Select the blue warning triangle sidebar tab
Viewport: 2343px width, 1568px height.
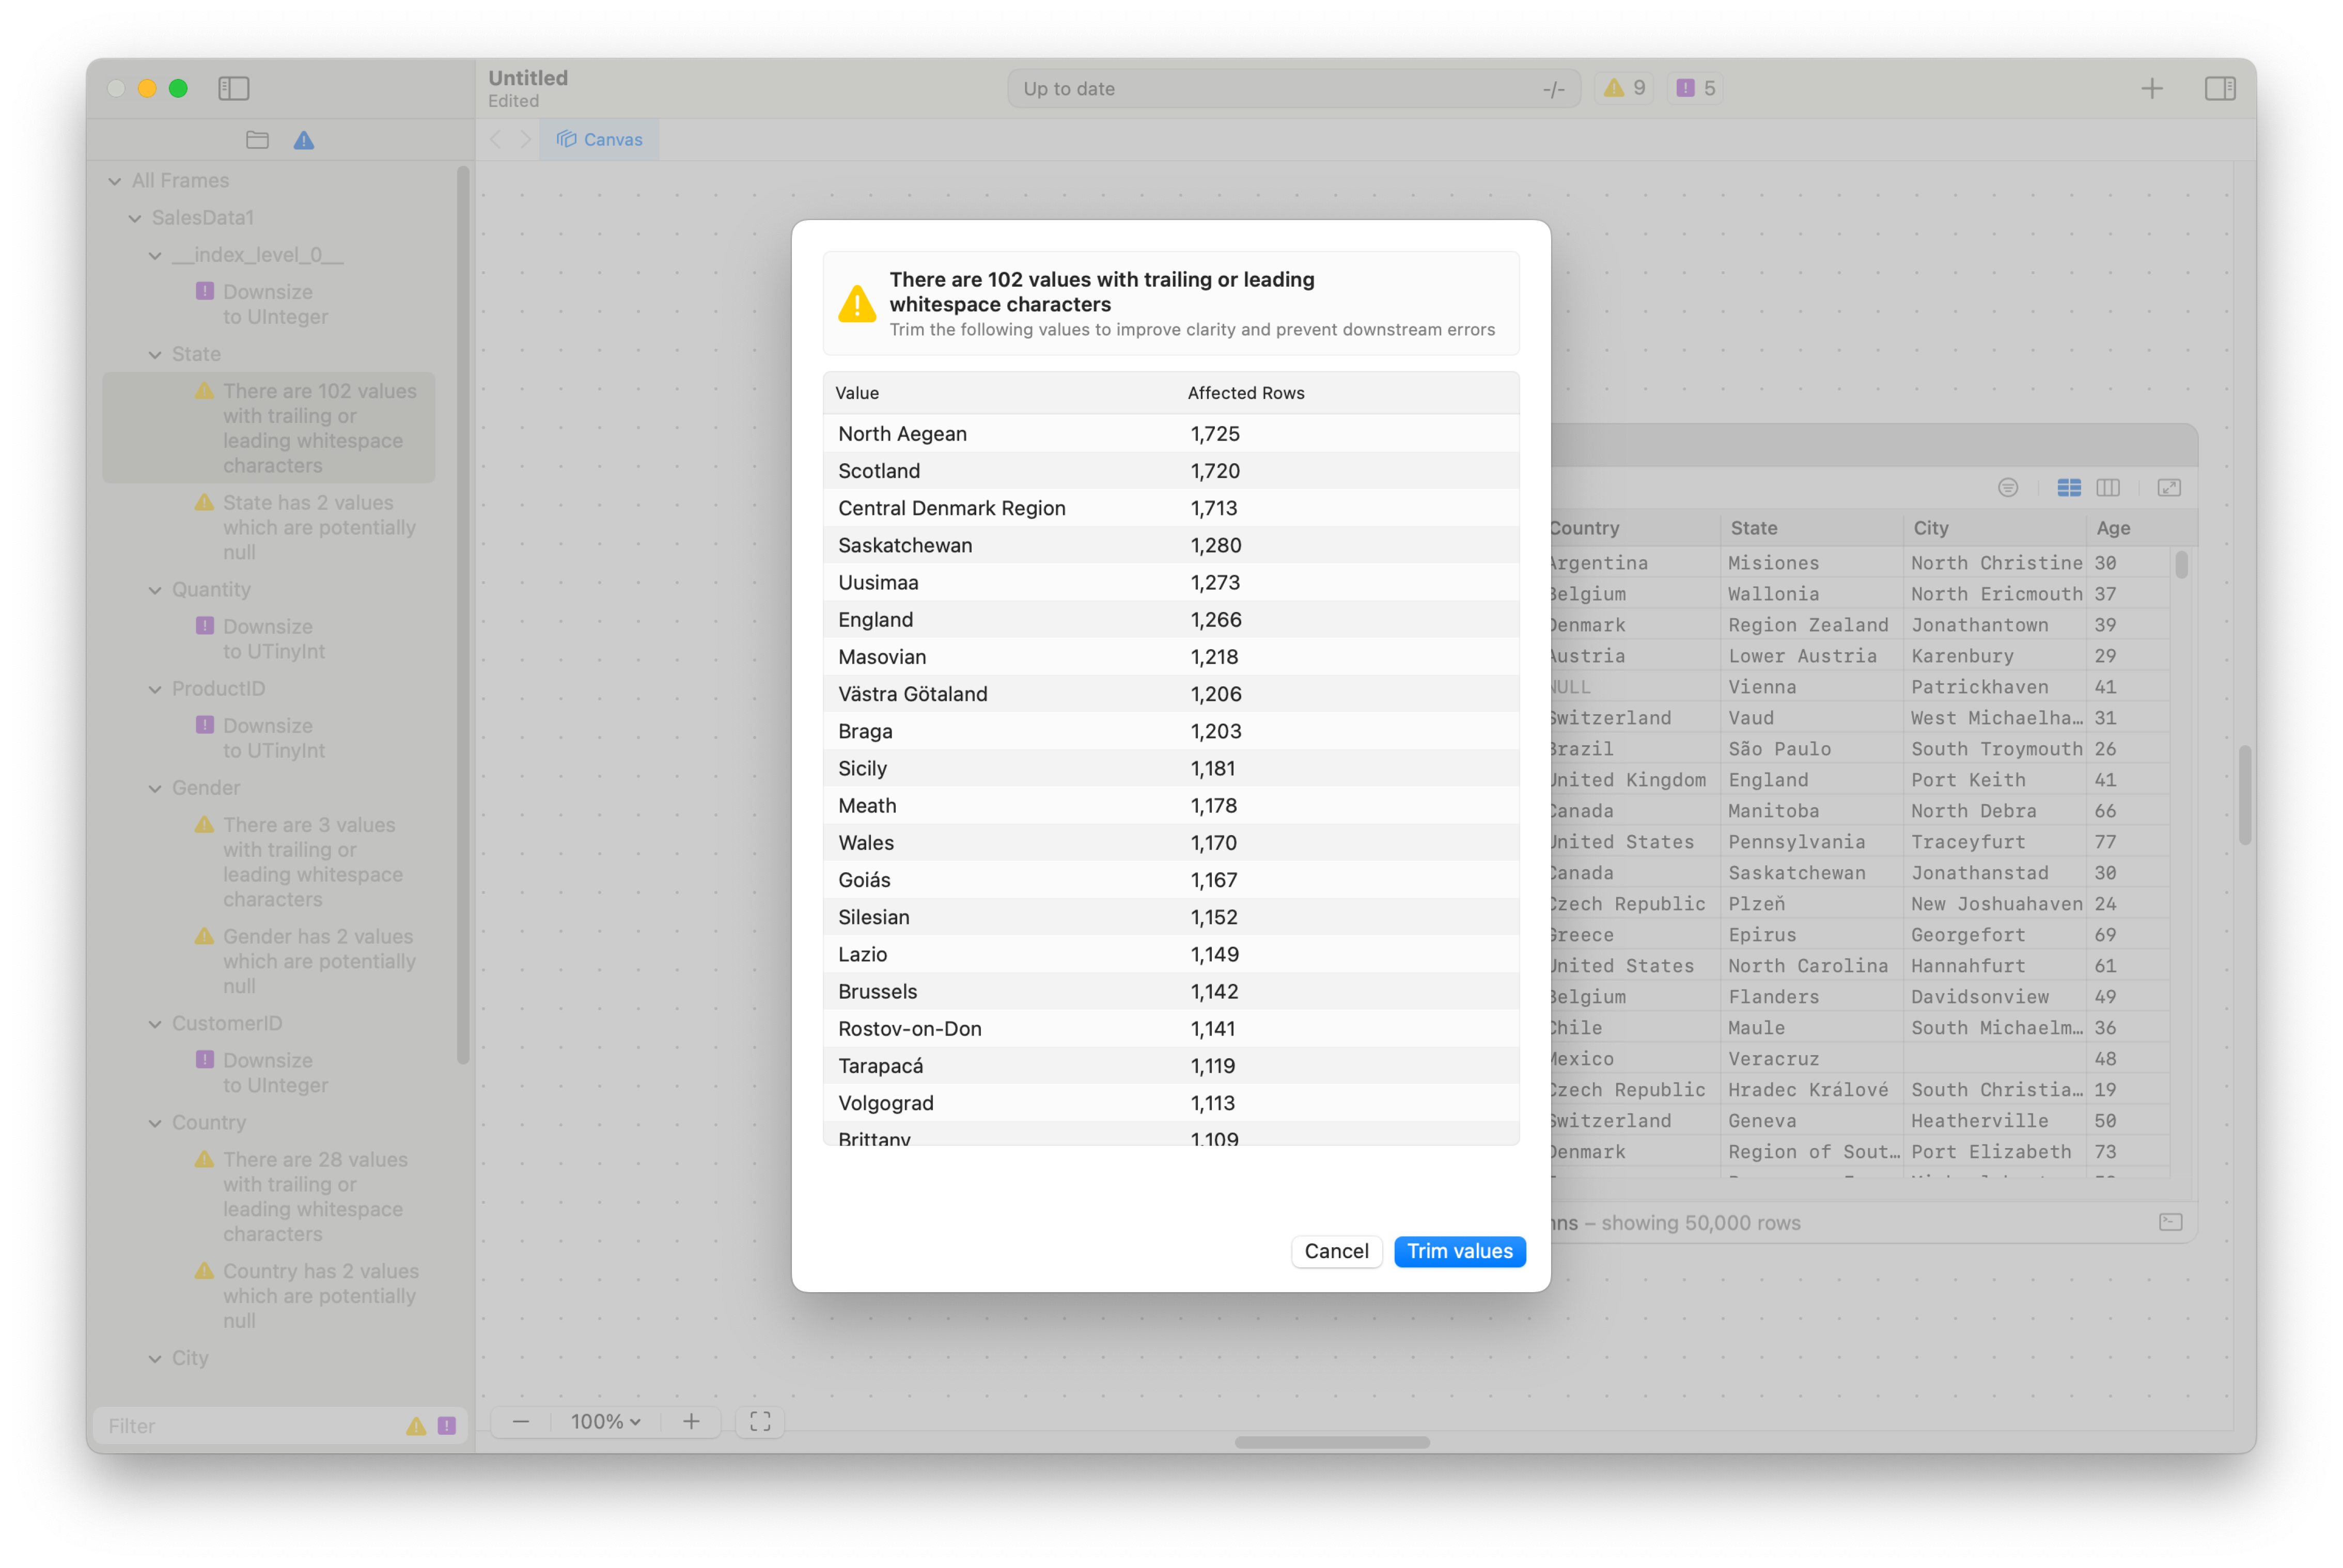pos(304,140)
